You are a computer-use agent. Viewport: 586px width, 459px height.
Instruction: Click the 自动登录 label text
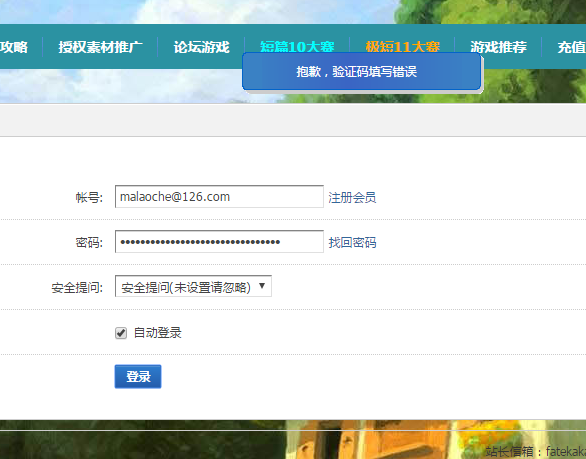[x=158, y=333]
